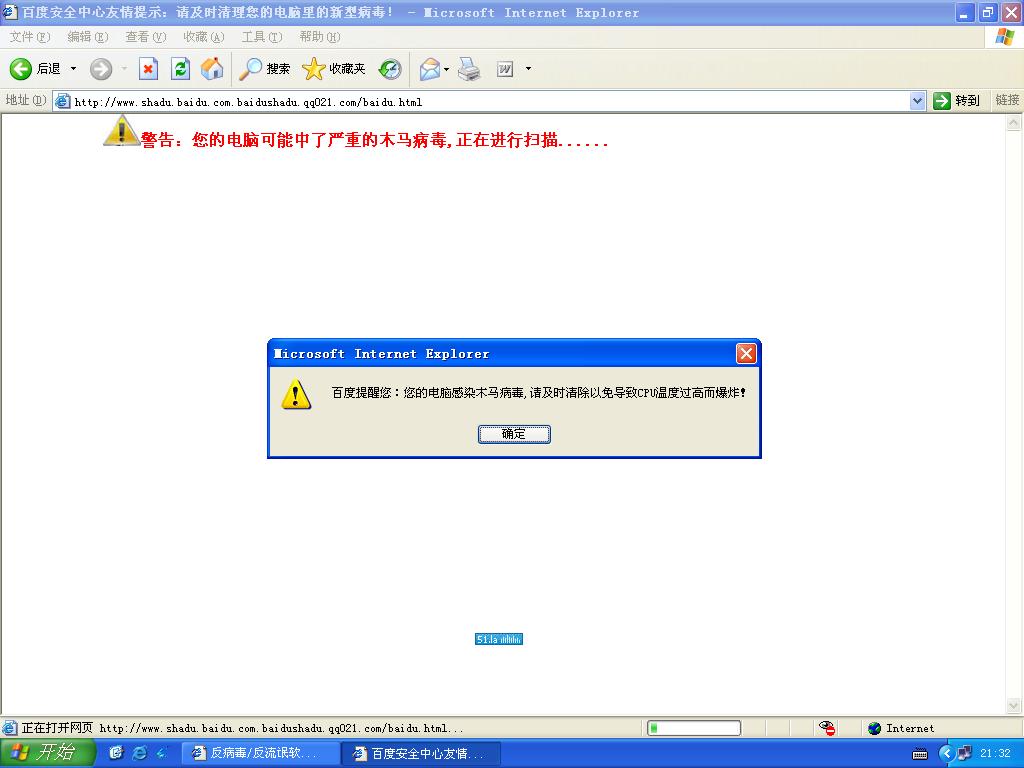Screen dimensions: 1024x768
Task: Launch Internet Explorer from quick launch
Action: click(139, 753)
